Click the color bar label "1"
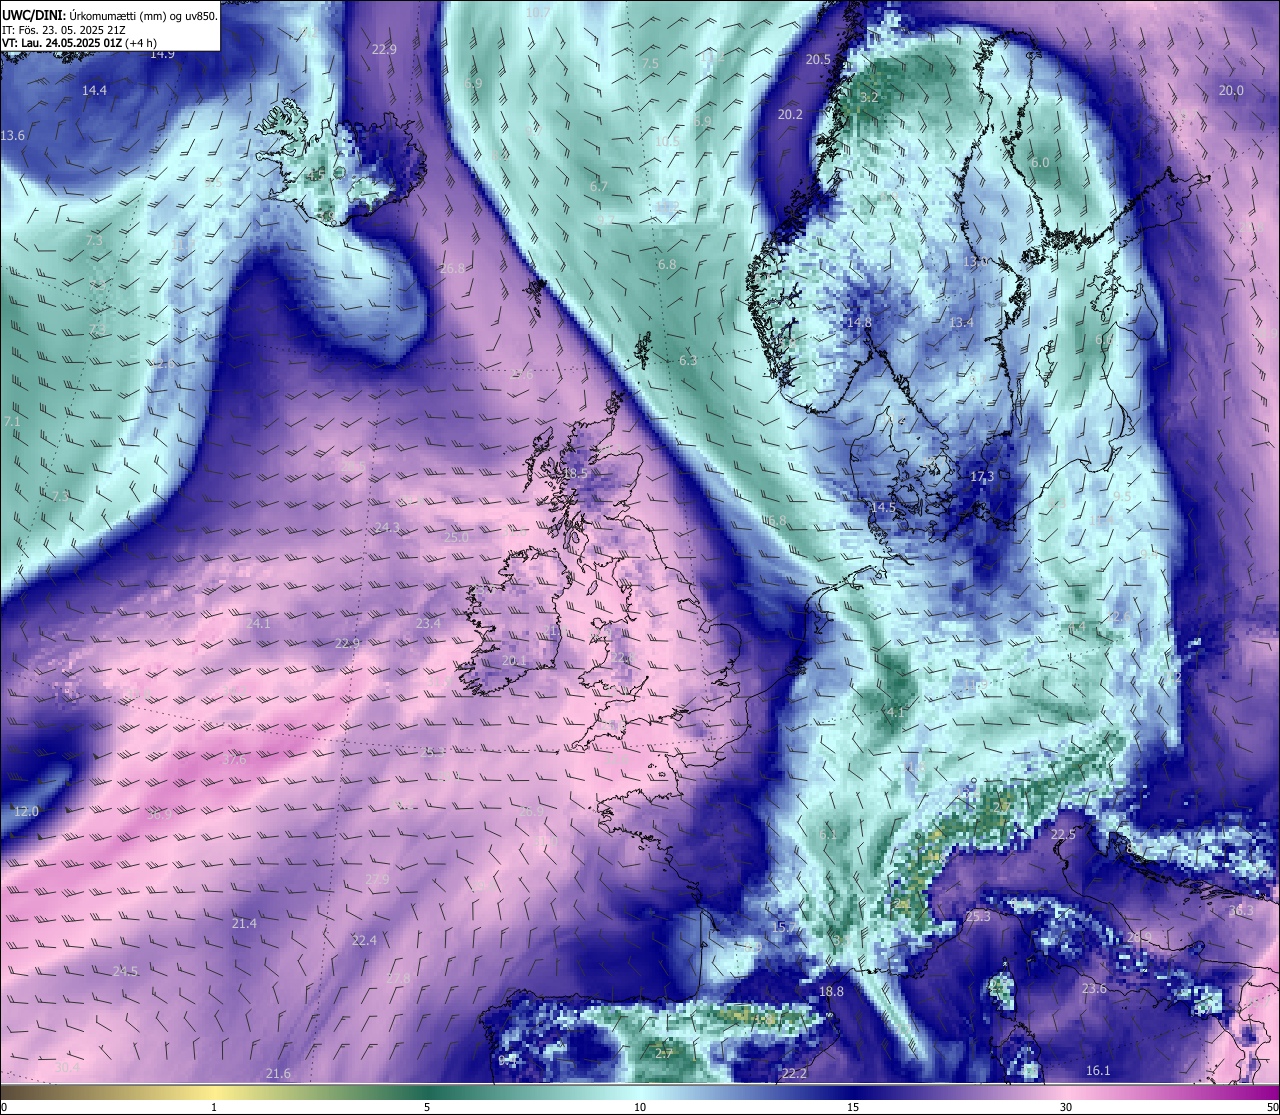 coord(214,1107)
